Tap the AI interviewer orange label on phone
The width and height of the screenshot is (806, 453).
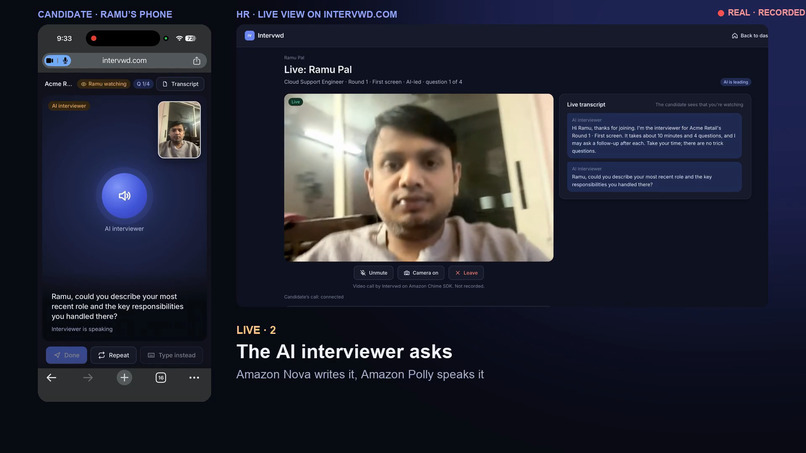click(x=69, y=106)
